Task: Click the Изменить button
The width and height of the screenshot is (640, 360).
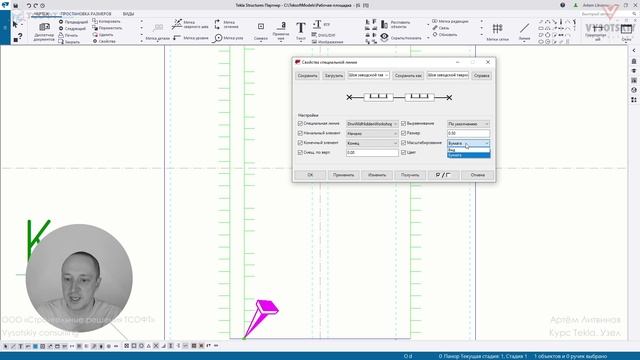Action: point(377,175)
